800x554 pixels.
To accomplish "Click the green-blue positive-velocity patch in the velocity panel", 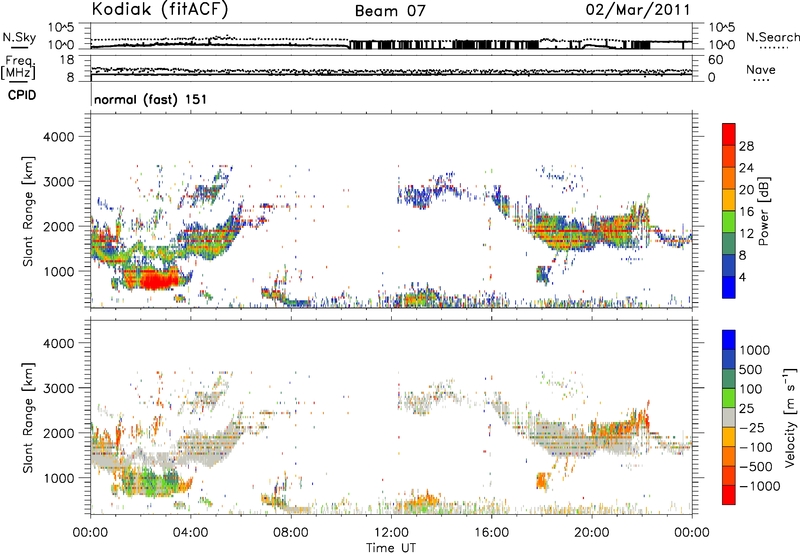I will (153, 483).
